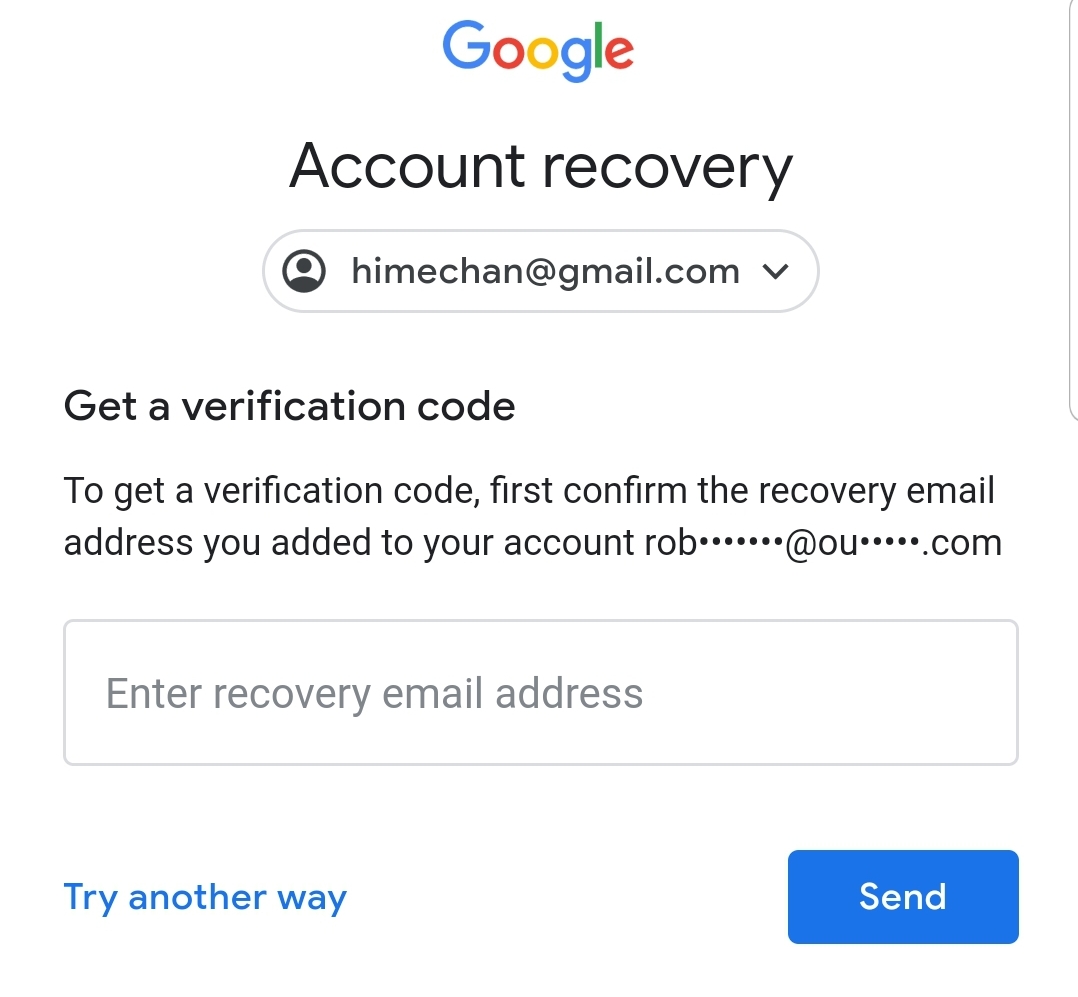Click the word Send on the button
This screenshot has height=997, width=1078.
(x=903, y=897)
